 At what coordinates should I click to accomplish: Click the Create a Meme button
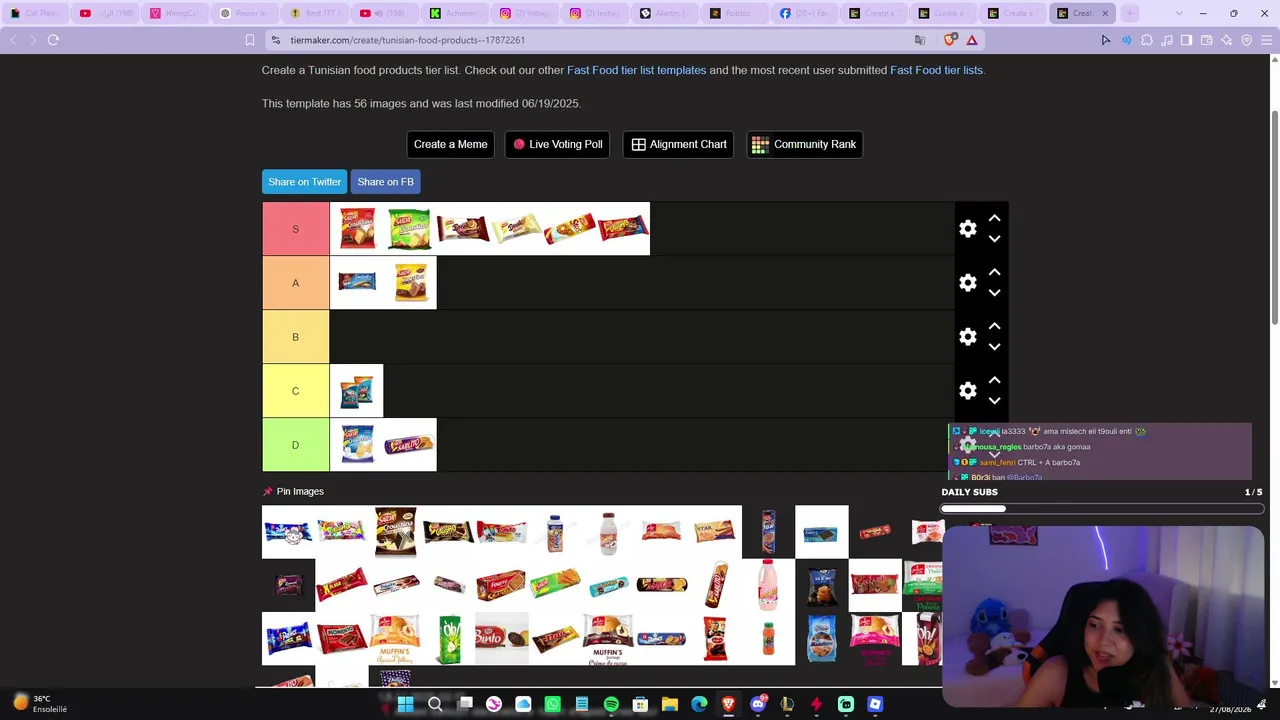tap(450, 144)
